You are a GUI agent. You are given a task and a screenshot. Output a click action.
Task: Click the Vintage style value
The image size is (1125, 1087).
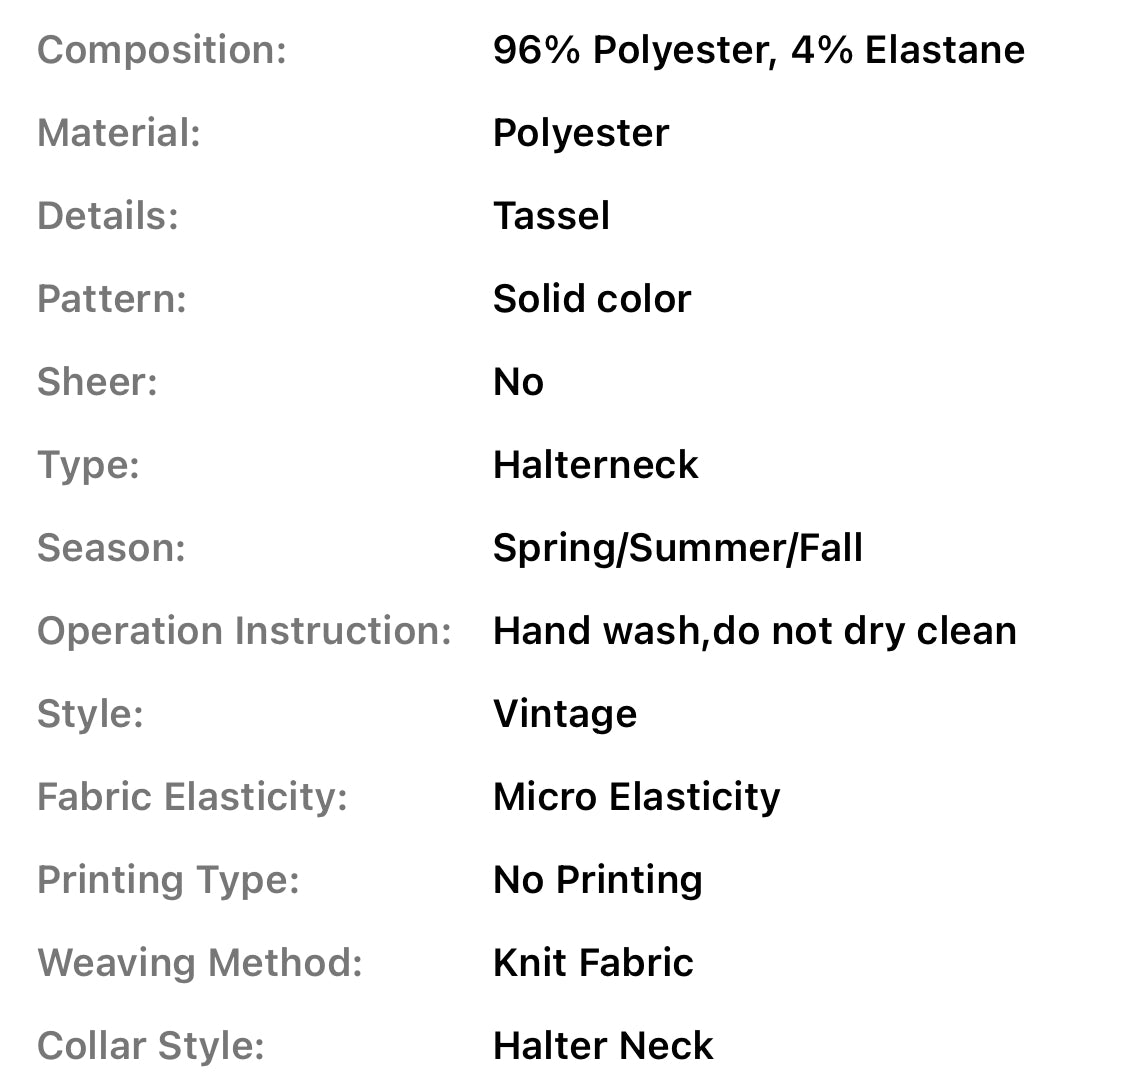point(564,714)
